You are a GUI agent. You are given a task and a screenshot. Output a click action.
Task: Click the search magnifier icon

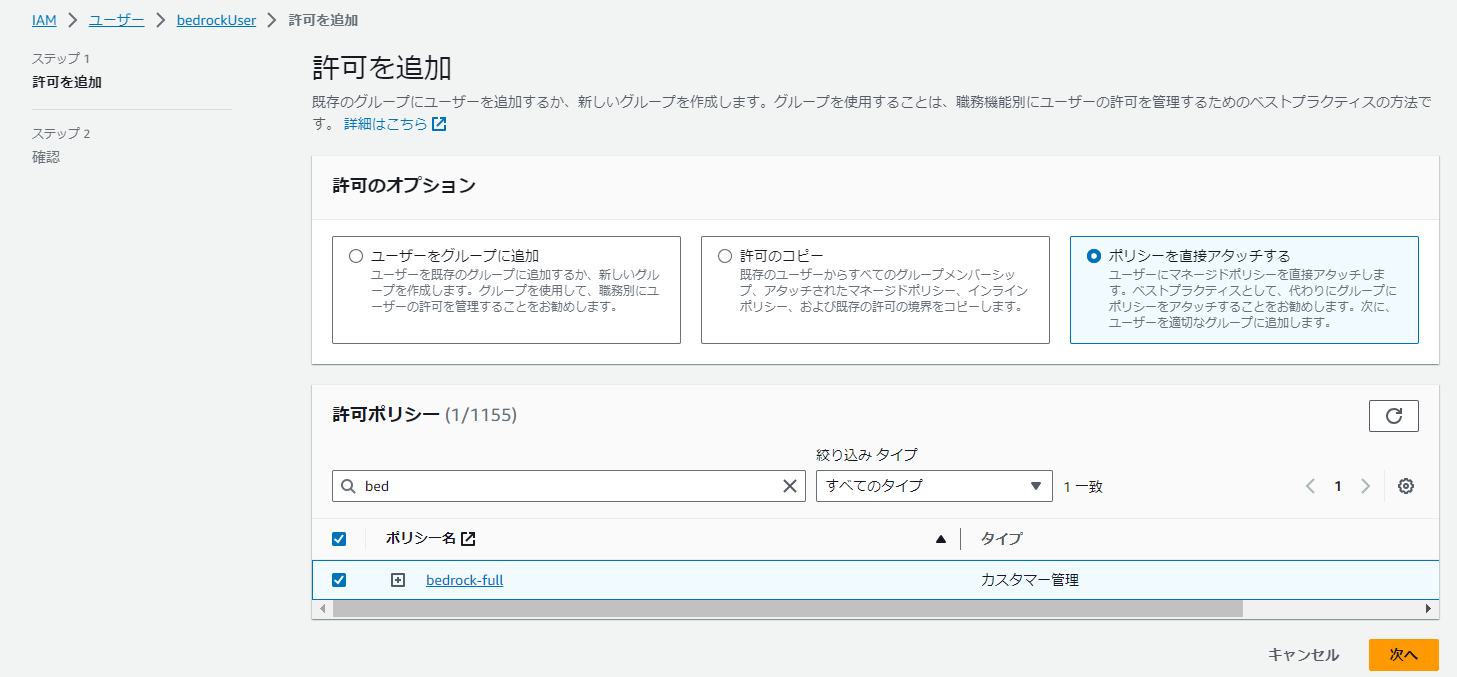(349, 486)
